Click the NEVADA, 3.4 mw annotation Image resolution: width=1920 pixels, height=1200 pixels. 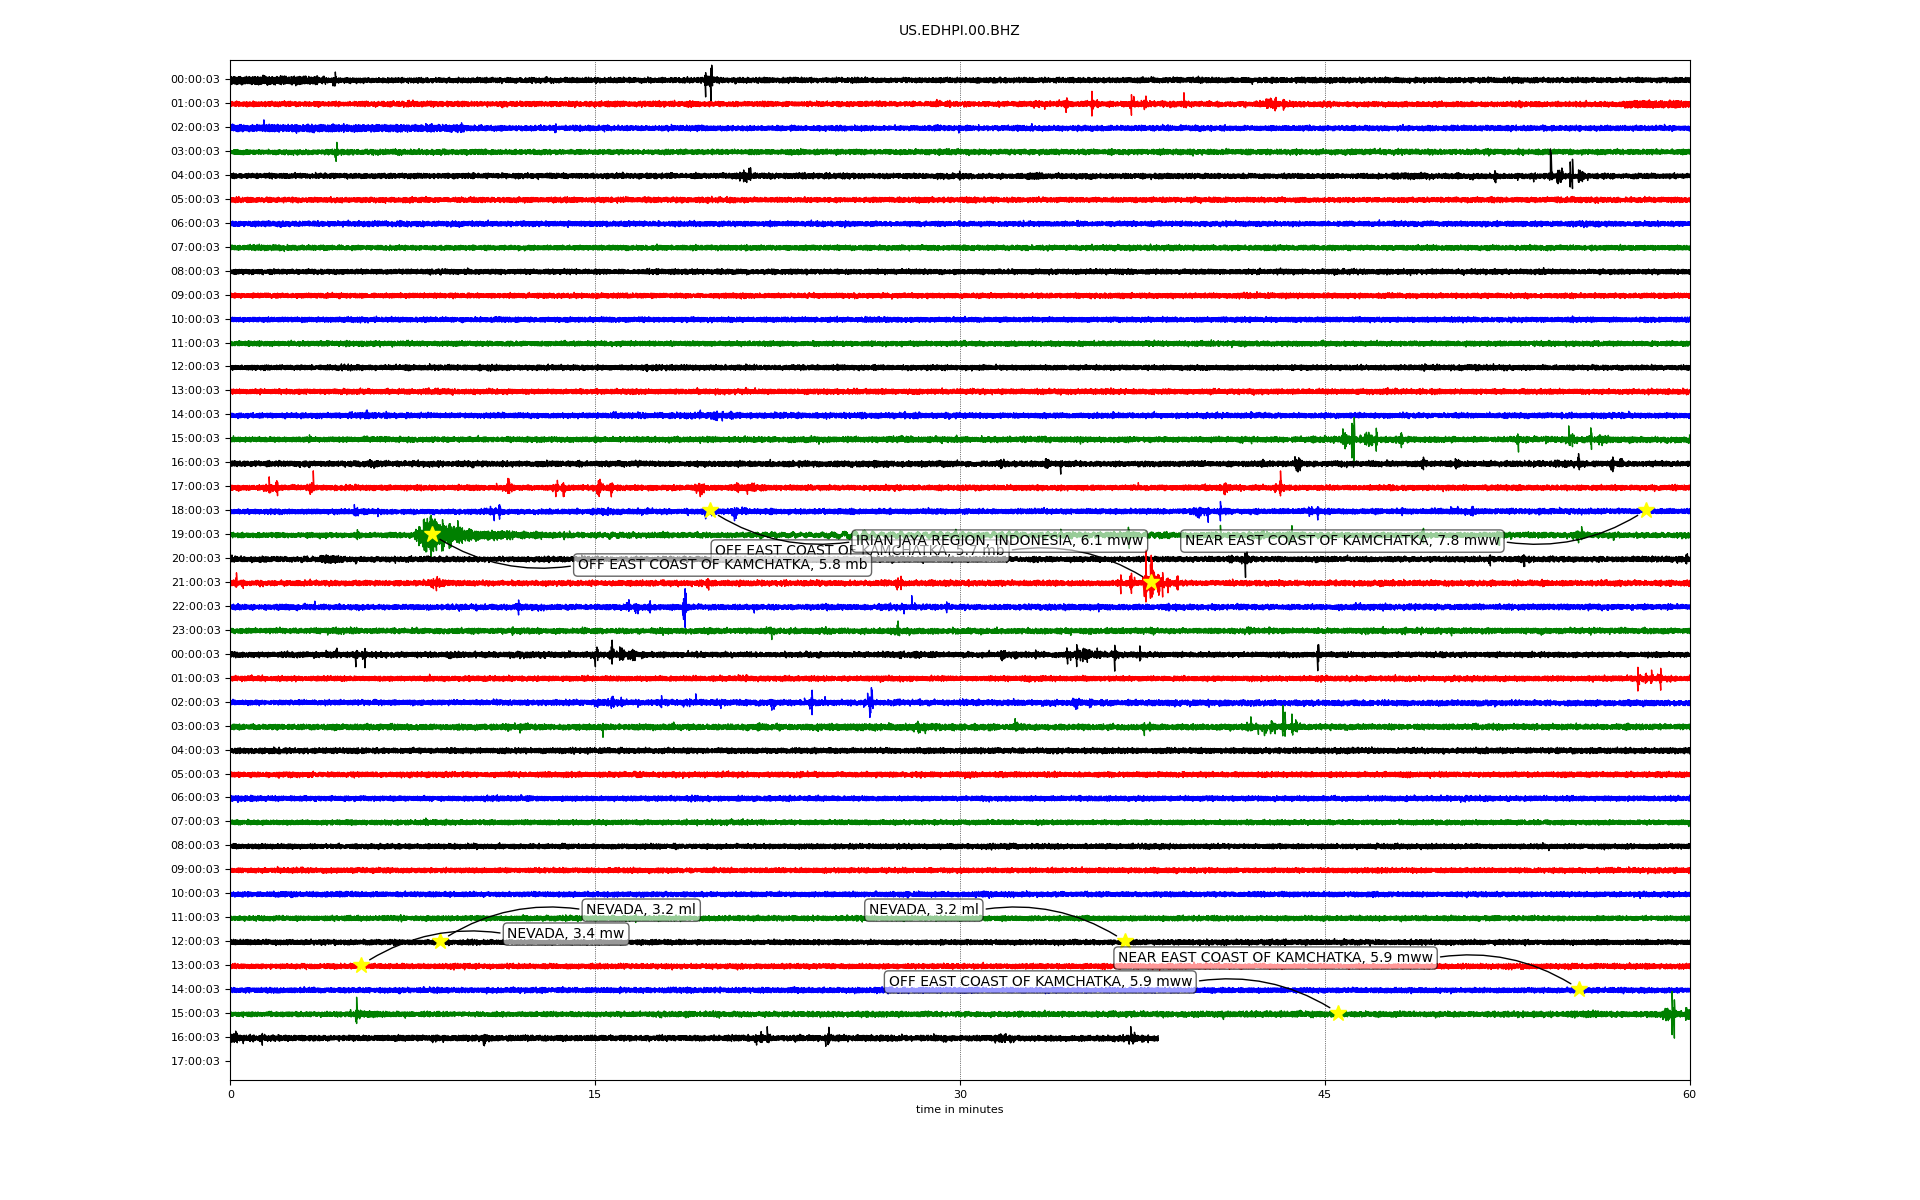coord(565,934)
